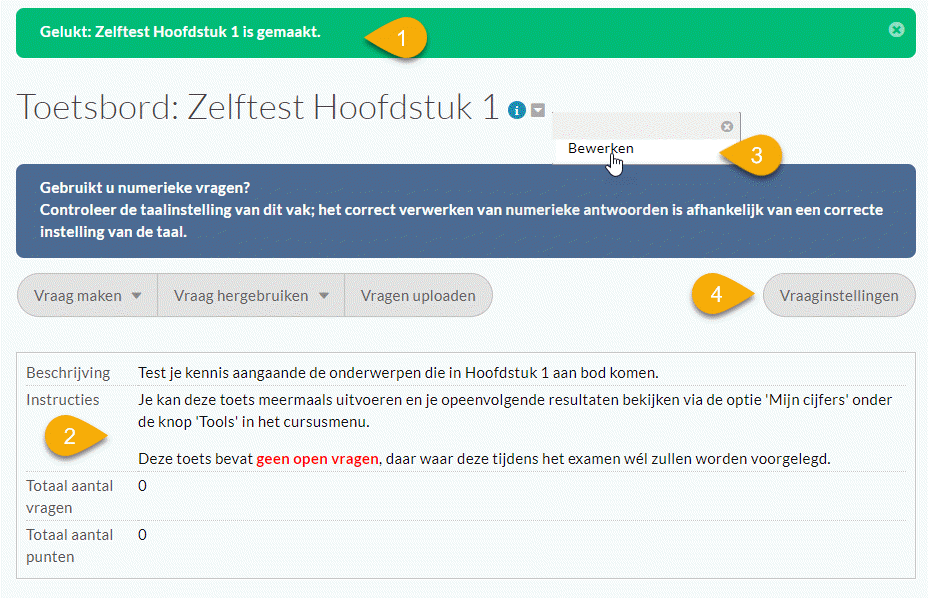Click the orange callout marker numbered 1
The width and height of the screenshot is (928, 598).
(402, 38)
